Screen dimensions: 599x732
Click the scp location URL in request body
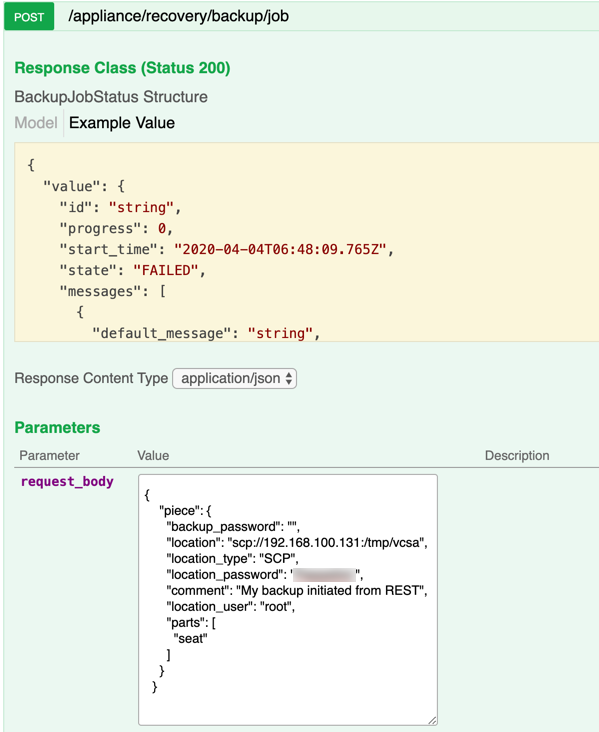tap(325, 542)
